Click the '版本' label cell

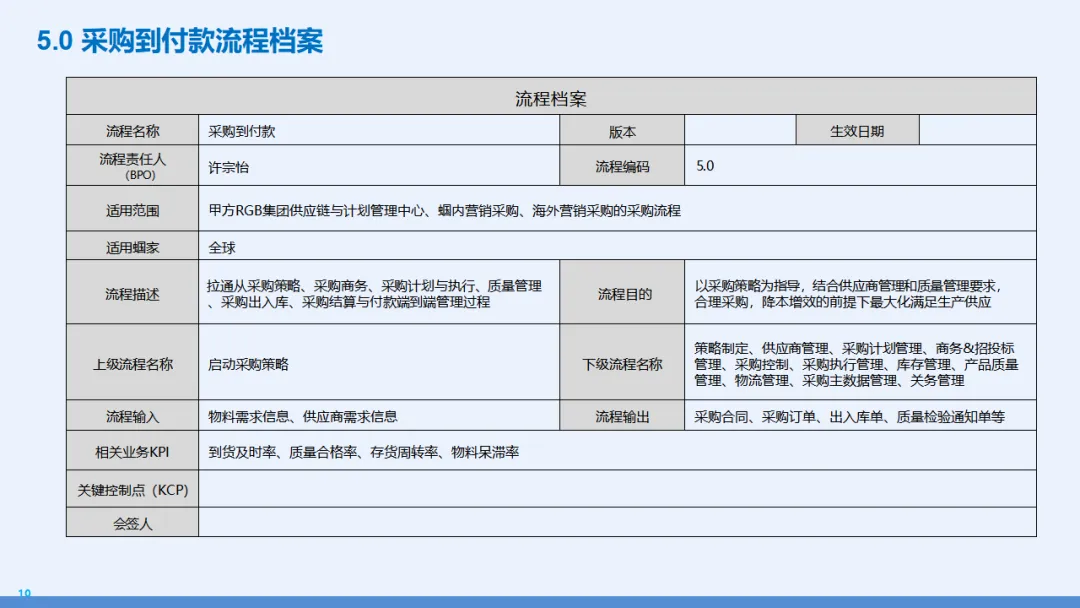coord(622,130)
